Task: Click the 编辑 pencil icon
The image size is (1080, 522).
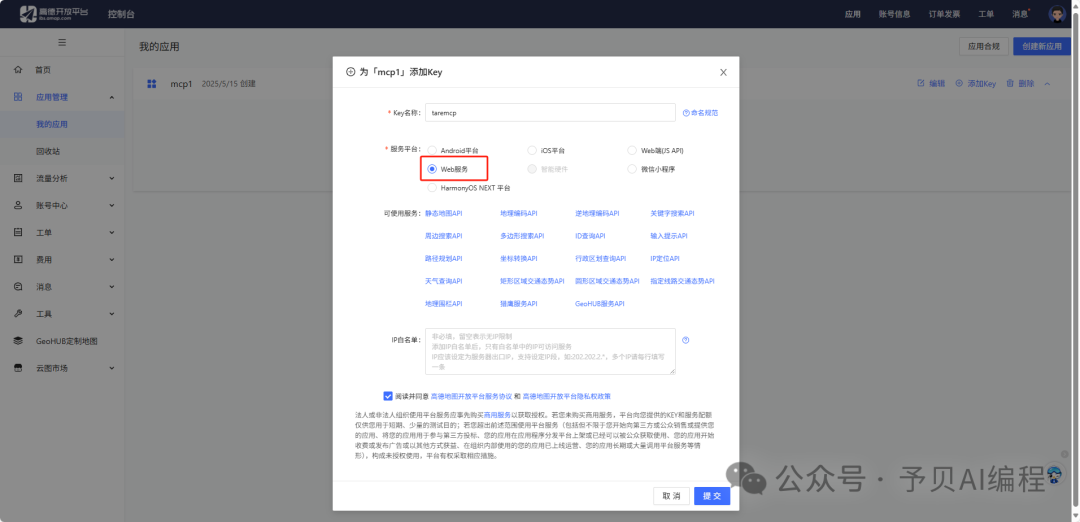Action: 921,83
